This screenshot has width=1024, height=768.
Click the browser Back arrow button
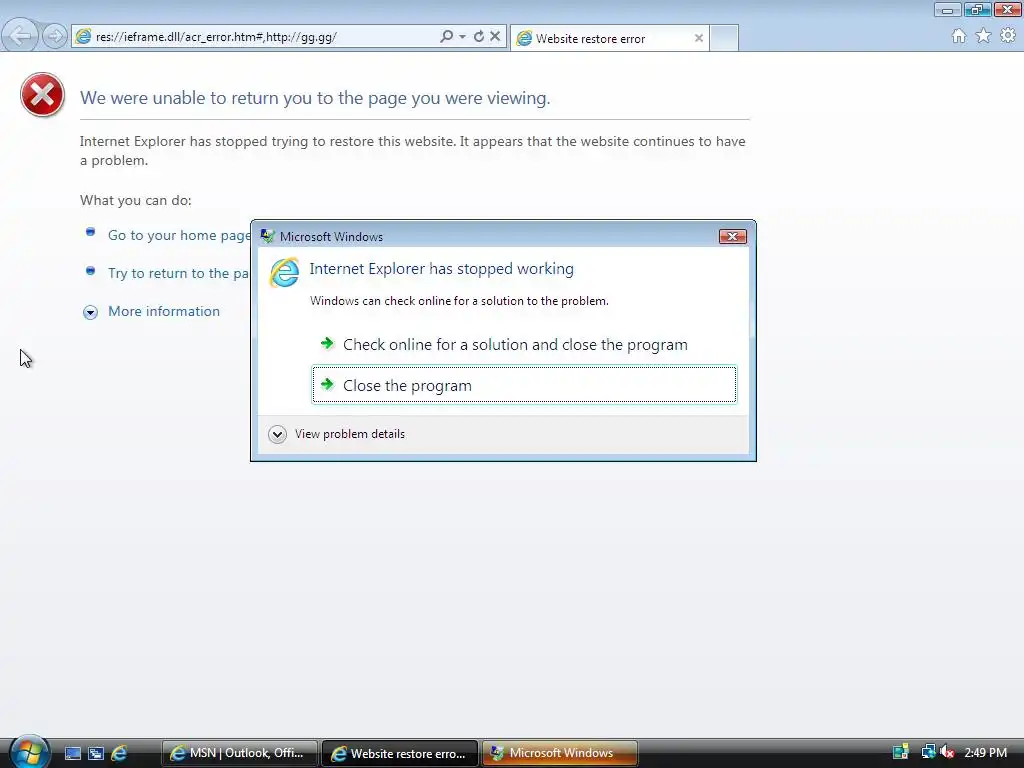pyautogui.click(x=20, y=36)
